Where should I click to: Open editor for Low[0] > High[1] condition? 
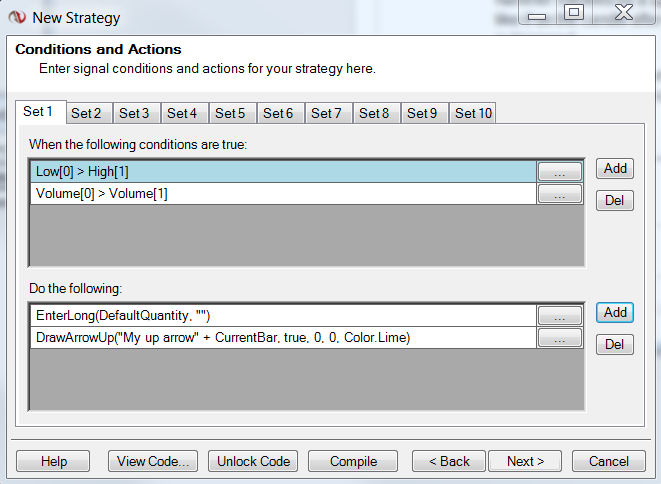pos(559,172)
